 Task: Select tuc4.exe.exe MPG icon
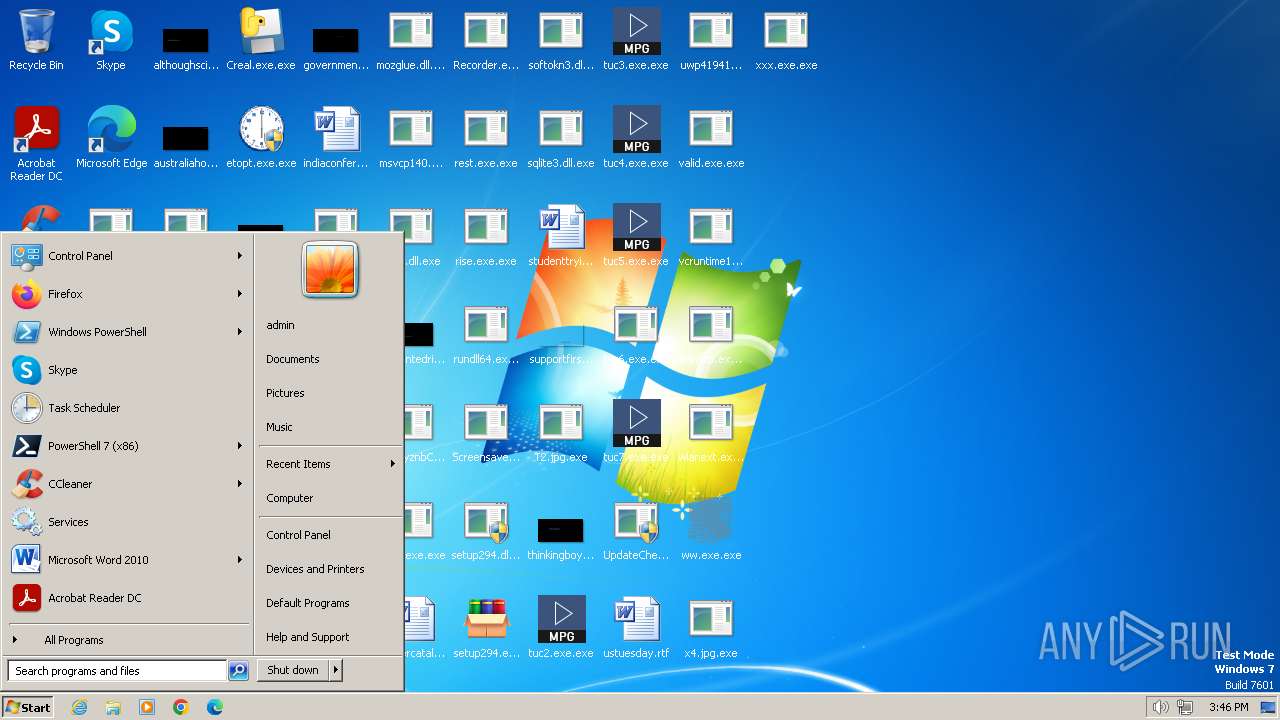(636, 138)
